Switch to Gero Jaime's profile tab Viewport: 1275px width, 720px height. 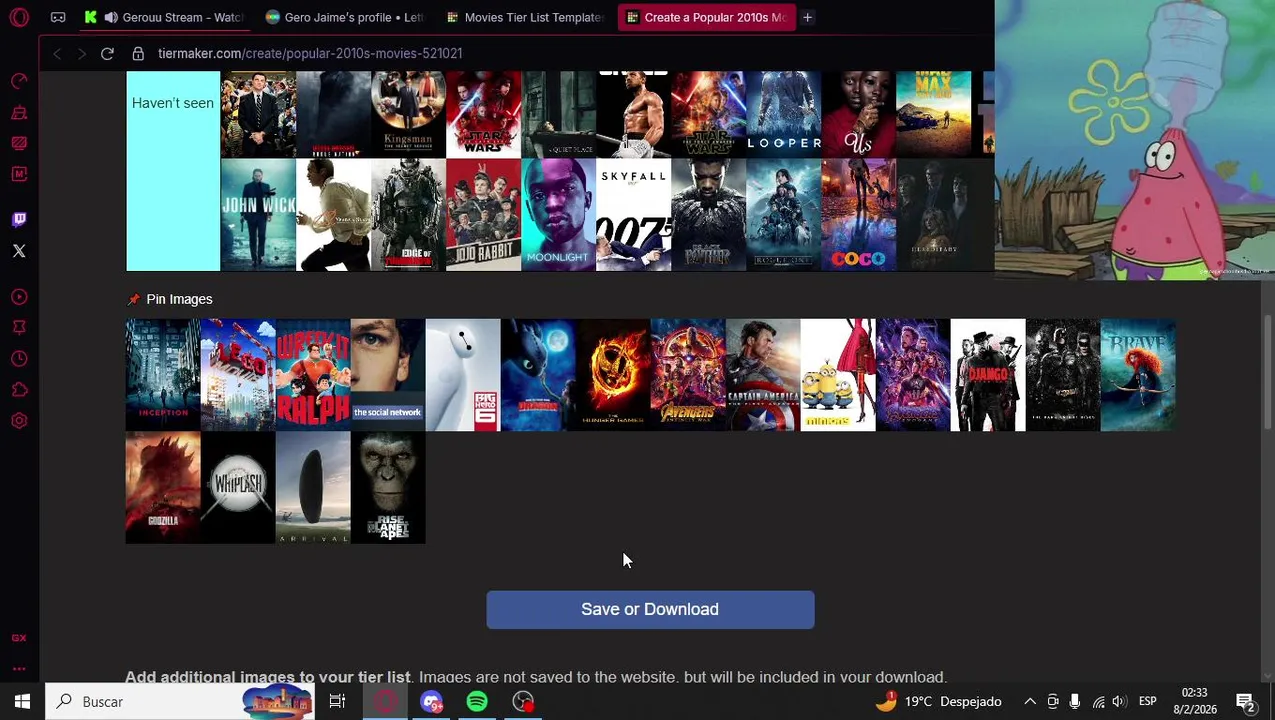click(x=346, y=17)
